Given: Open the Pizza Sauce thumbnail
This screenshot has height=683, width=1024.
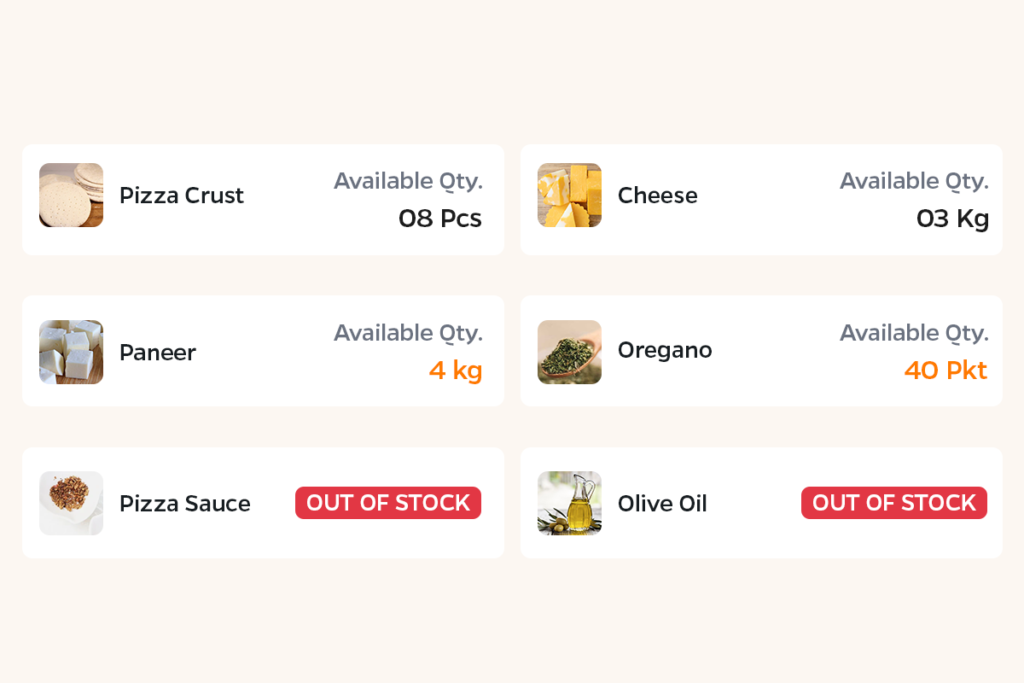Looking at the screenshot, I should (71, 503).
